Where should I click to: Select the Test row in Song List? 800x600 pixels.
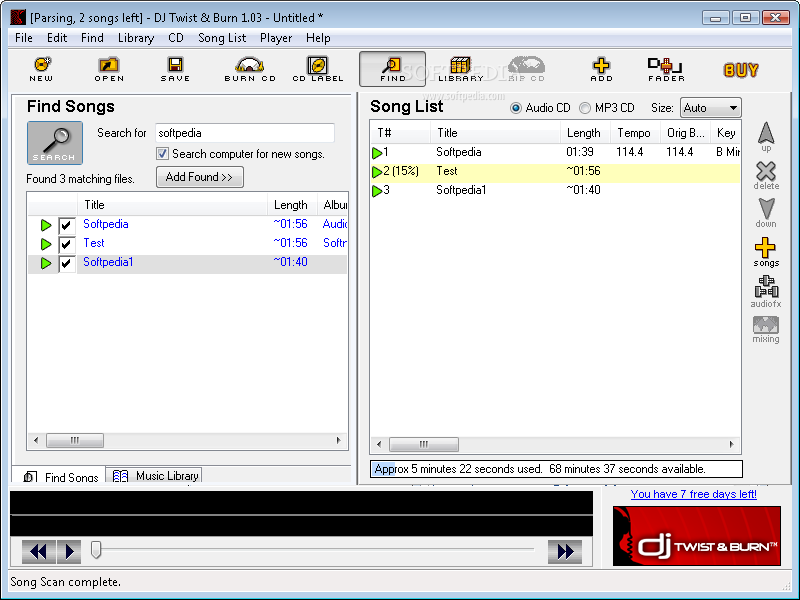click(x=555, y=171)
